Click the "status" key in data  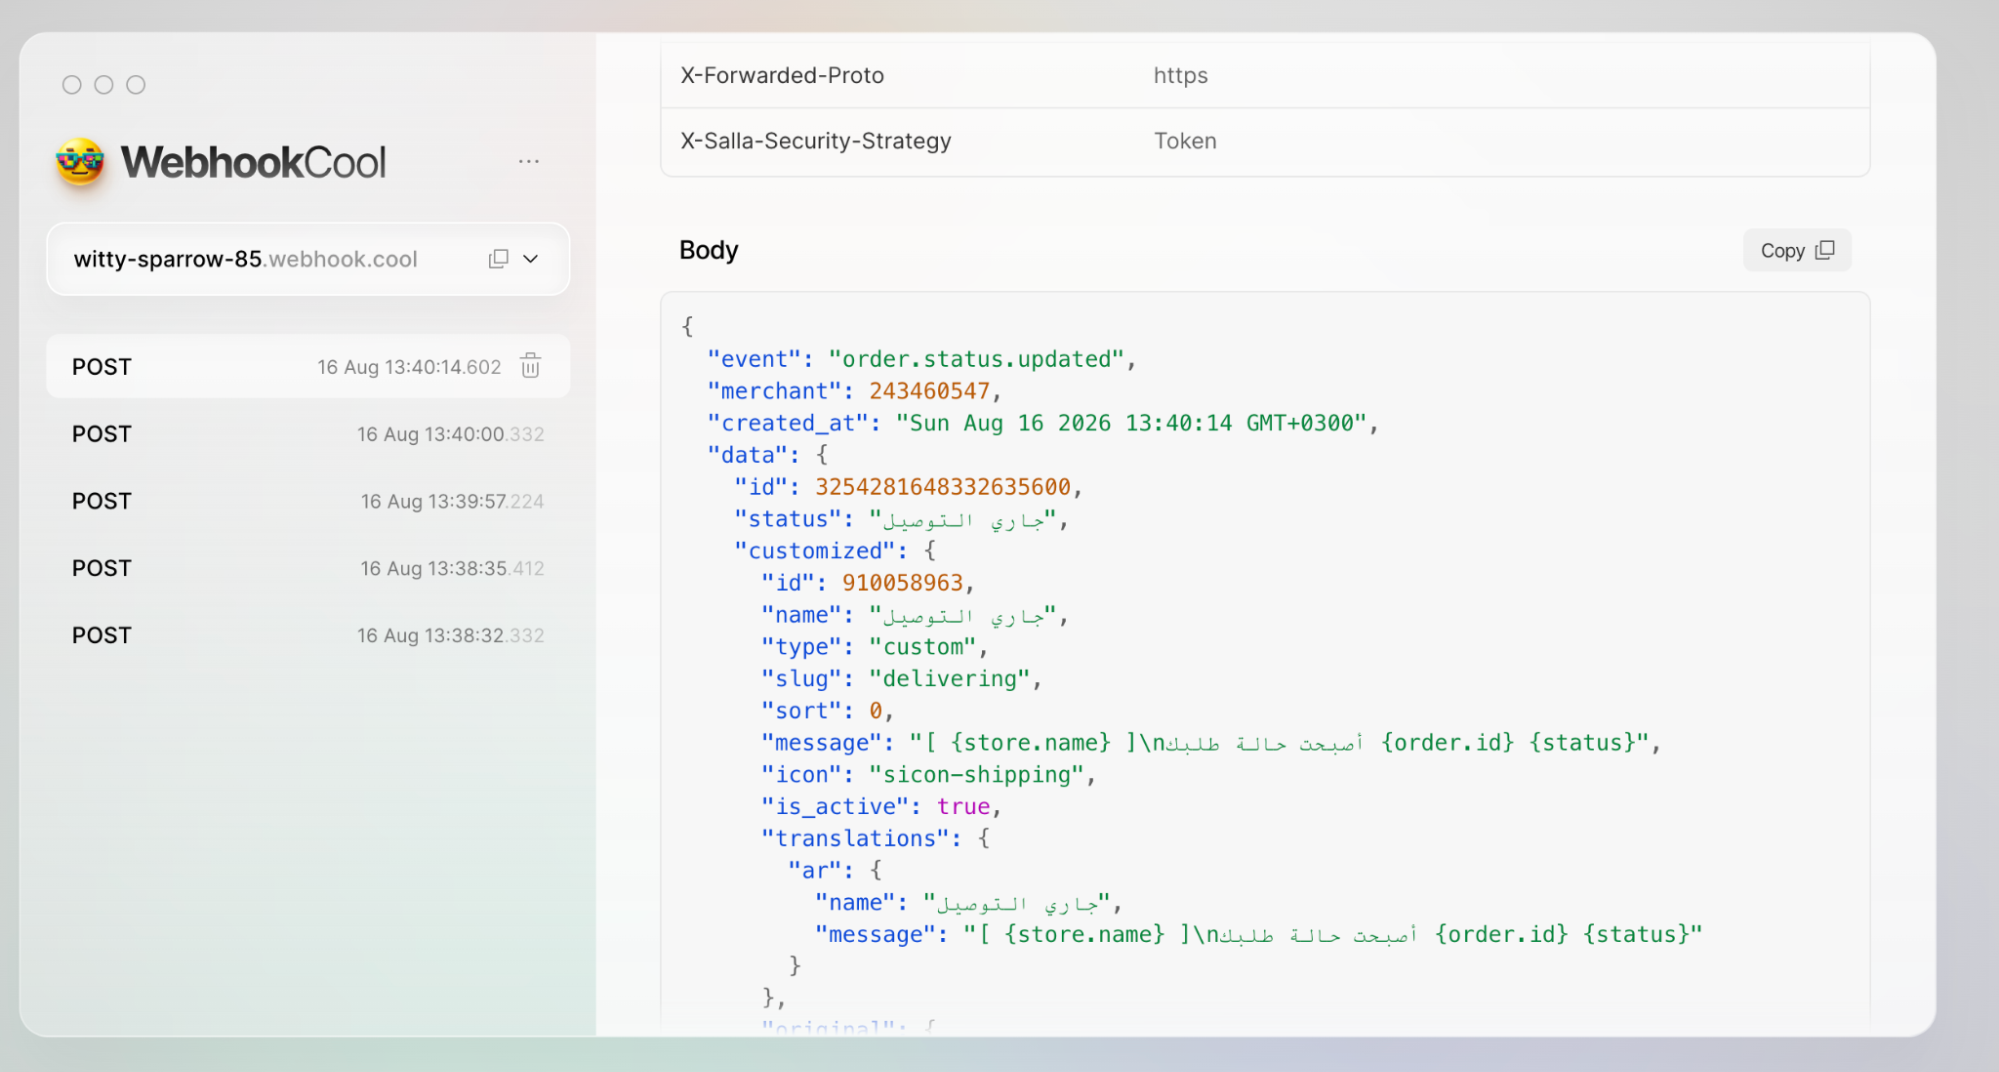(x=788, y=519)
